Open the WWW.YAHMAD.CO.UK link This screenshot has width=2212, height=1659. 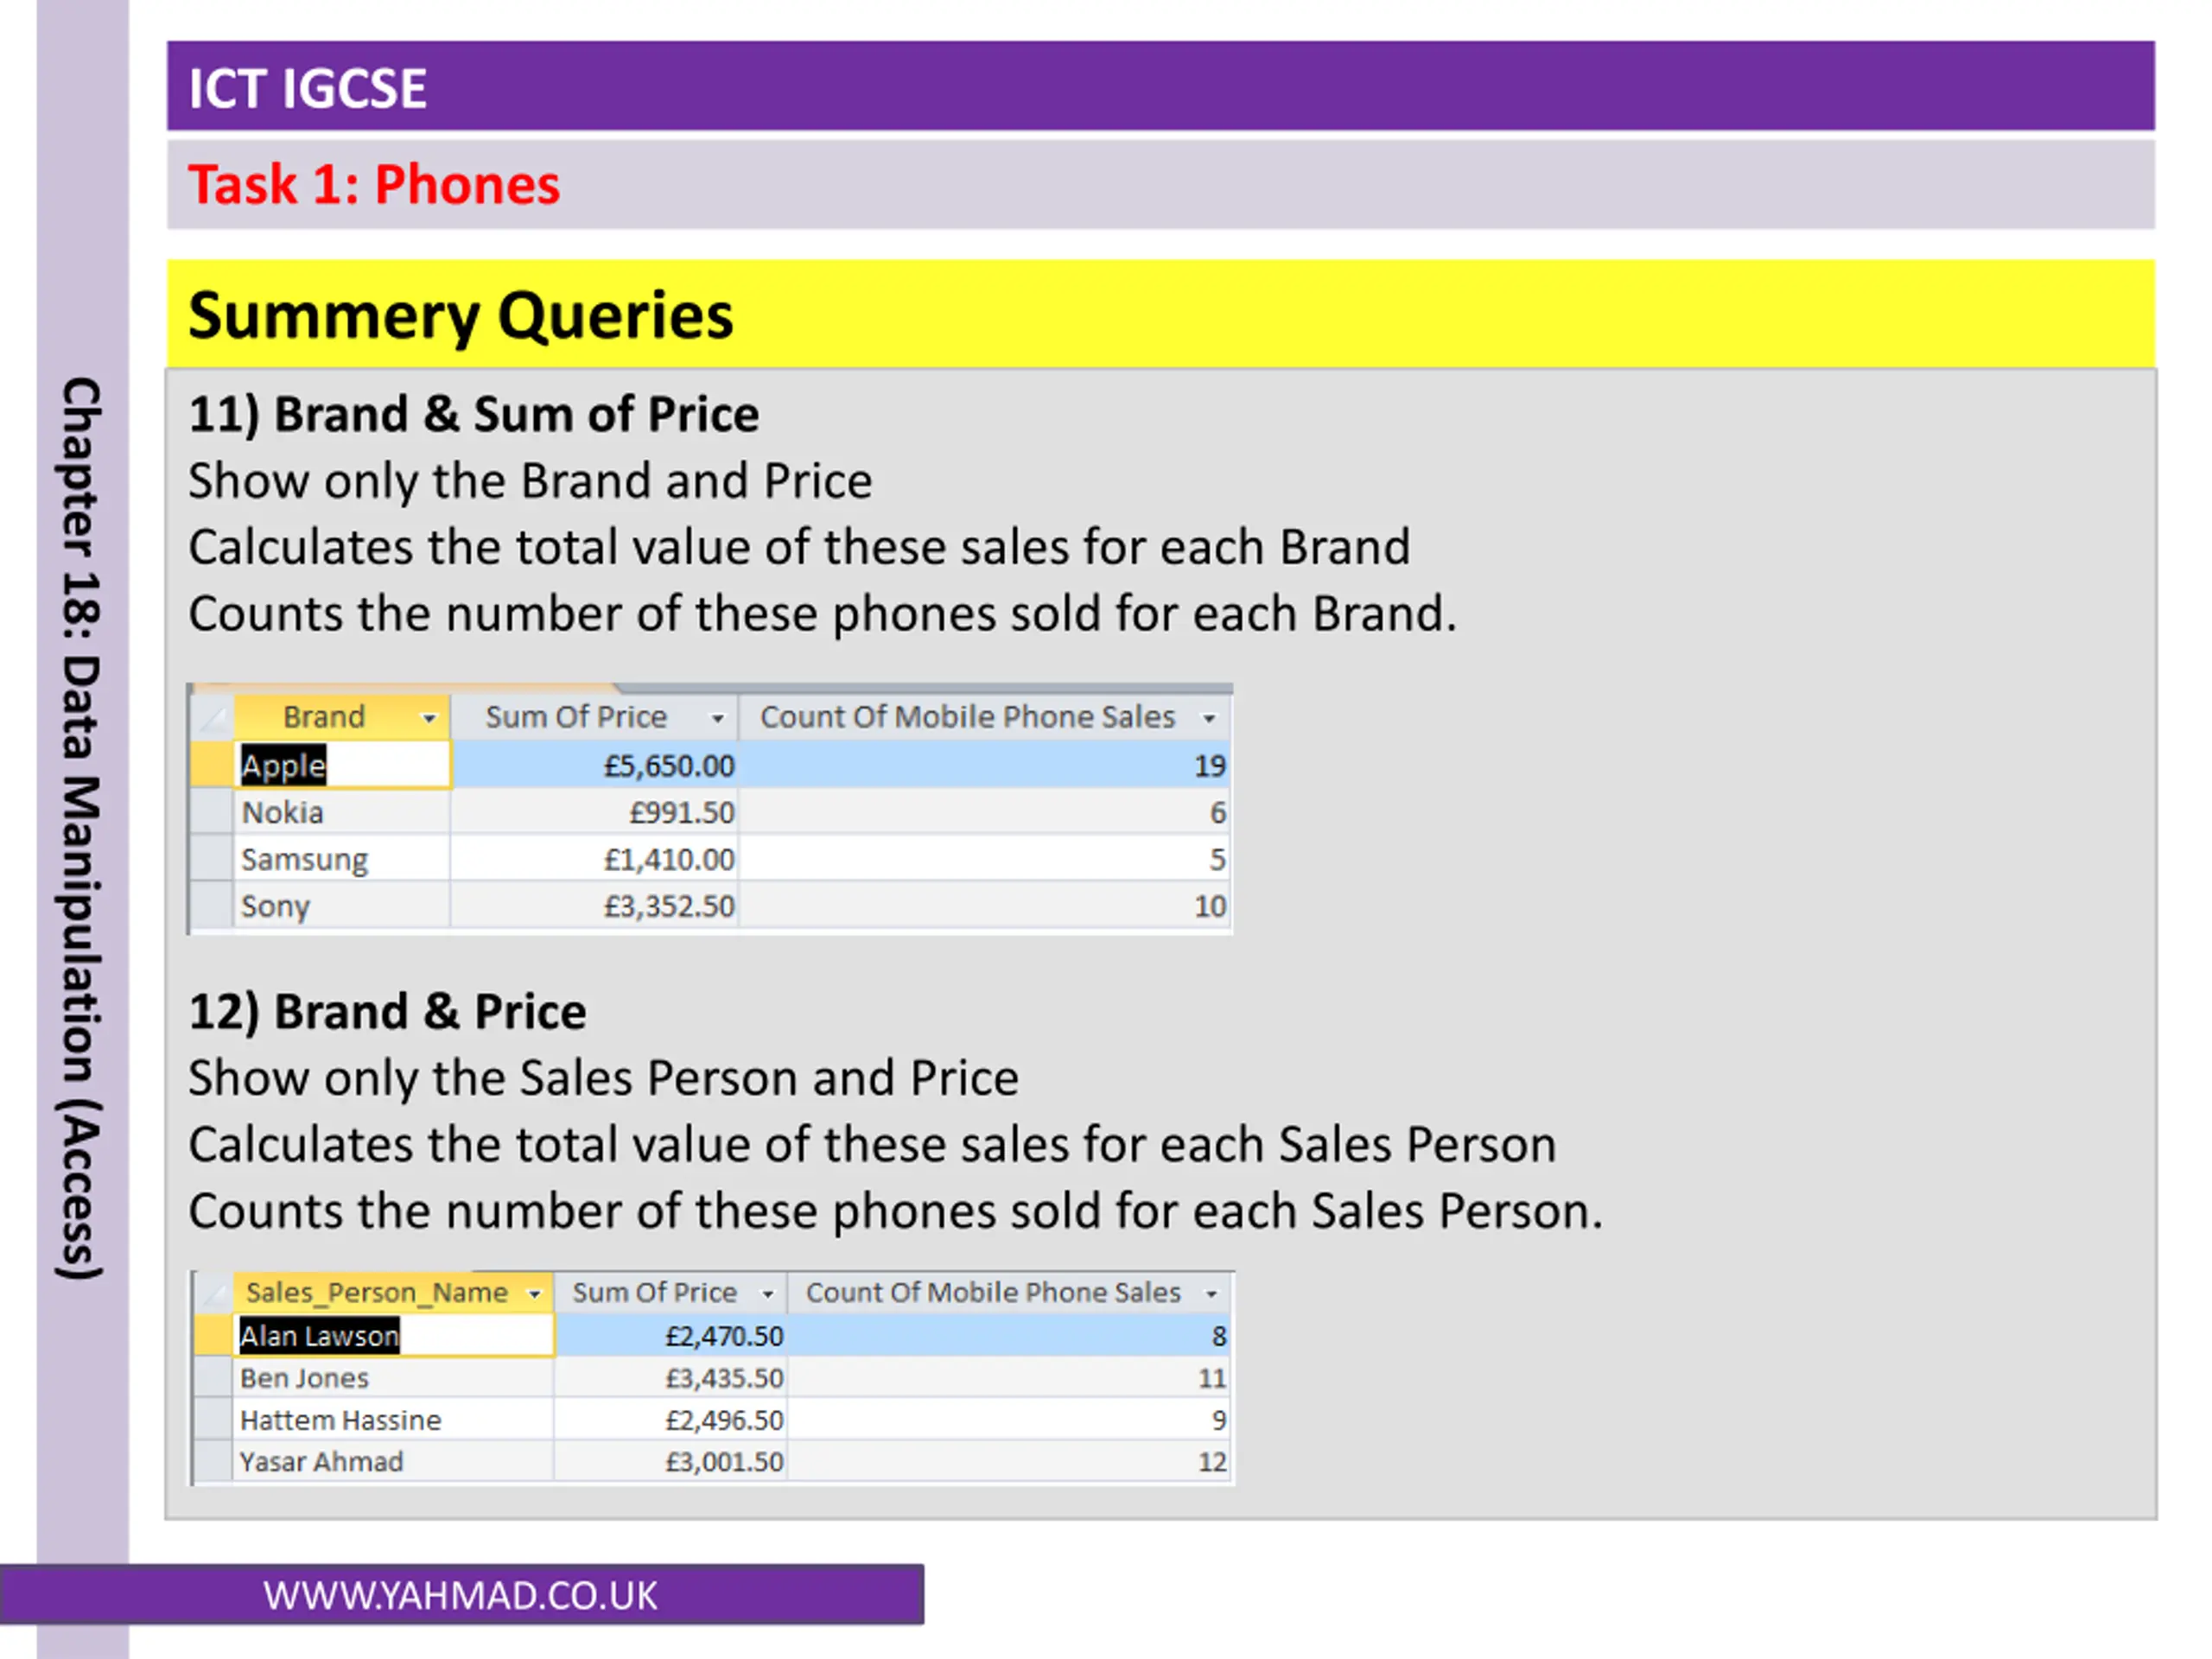pyautogui.click(x=461, y=1595)
